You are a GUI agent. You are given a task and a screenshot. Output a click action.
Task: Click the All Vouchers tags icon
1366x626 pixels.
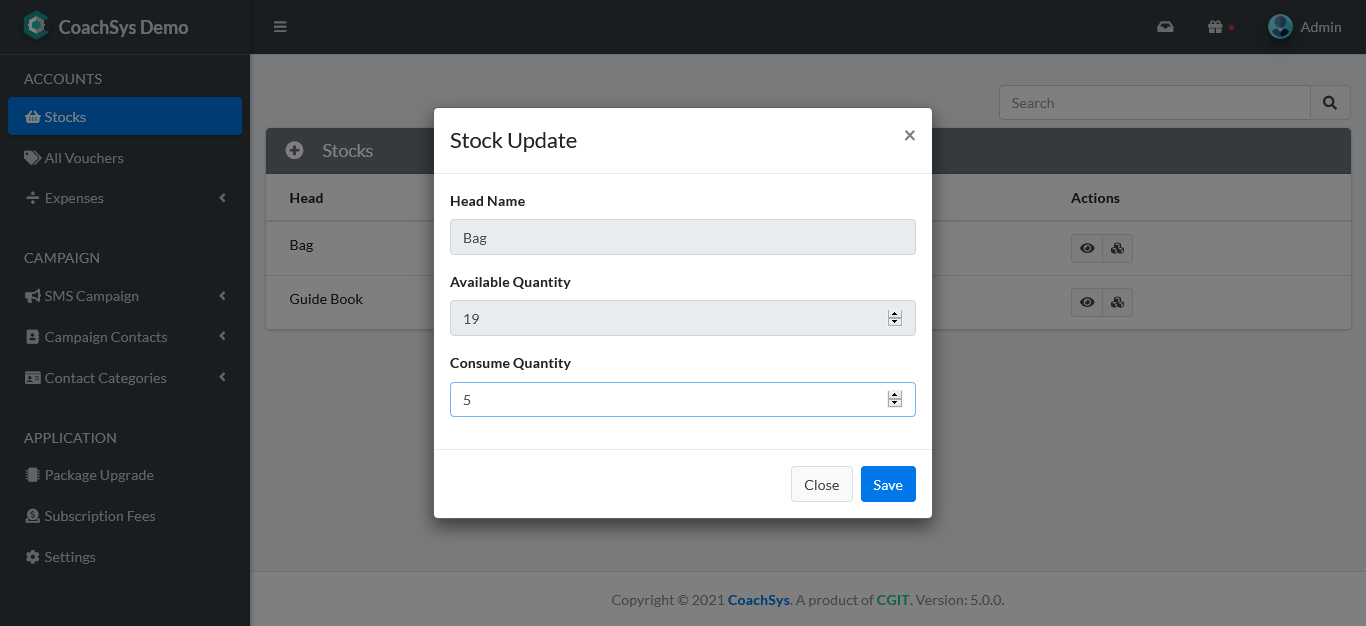pos(32,158)
